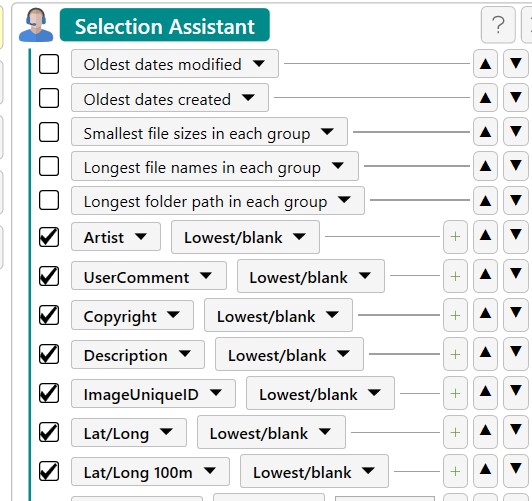
Task: Move Description rule up
Action: pyautogui.click(x=486, y=354)
